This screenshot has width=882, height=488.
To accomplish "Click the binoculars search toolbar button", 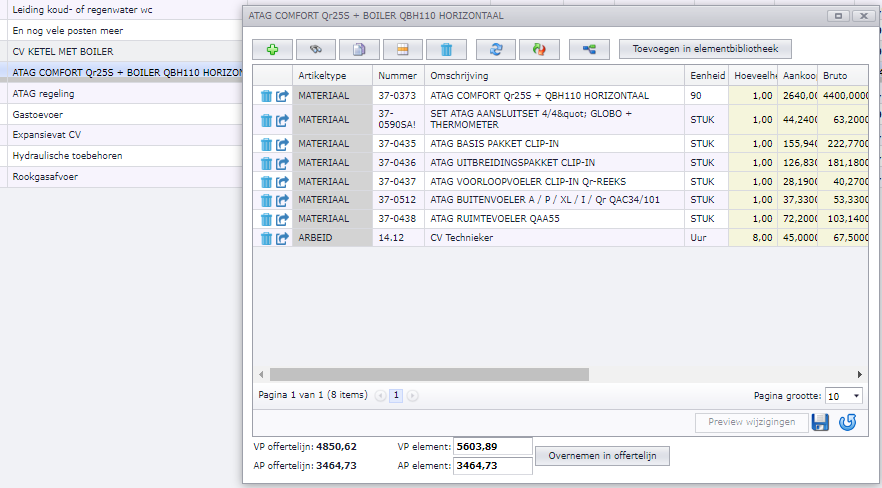I will click(x=316, y=49).
